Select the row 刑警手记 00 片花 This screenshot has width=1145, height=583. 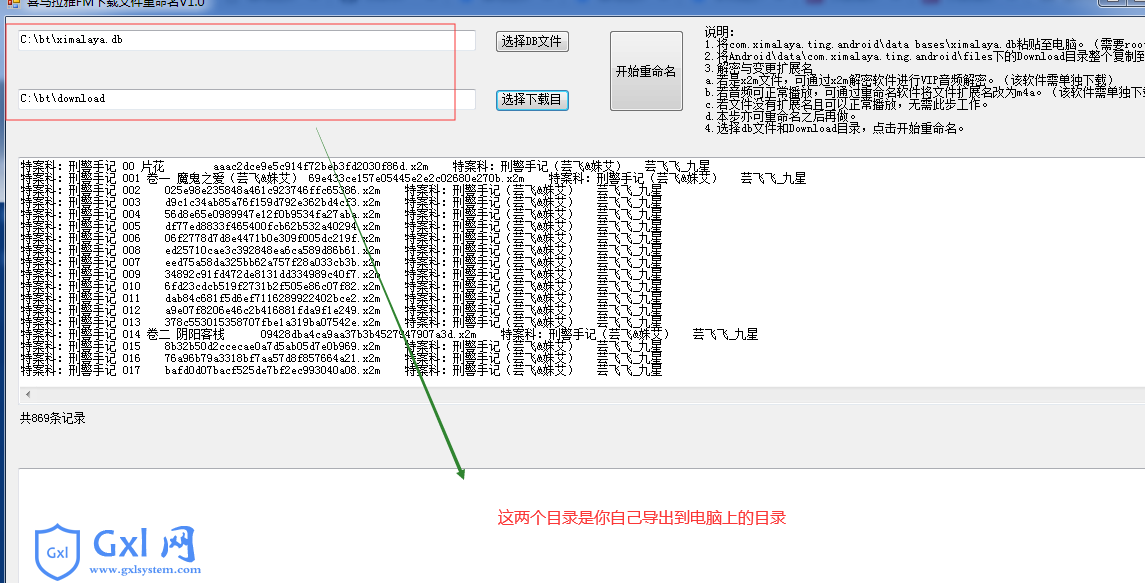click(365, 167)
